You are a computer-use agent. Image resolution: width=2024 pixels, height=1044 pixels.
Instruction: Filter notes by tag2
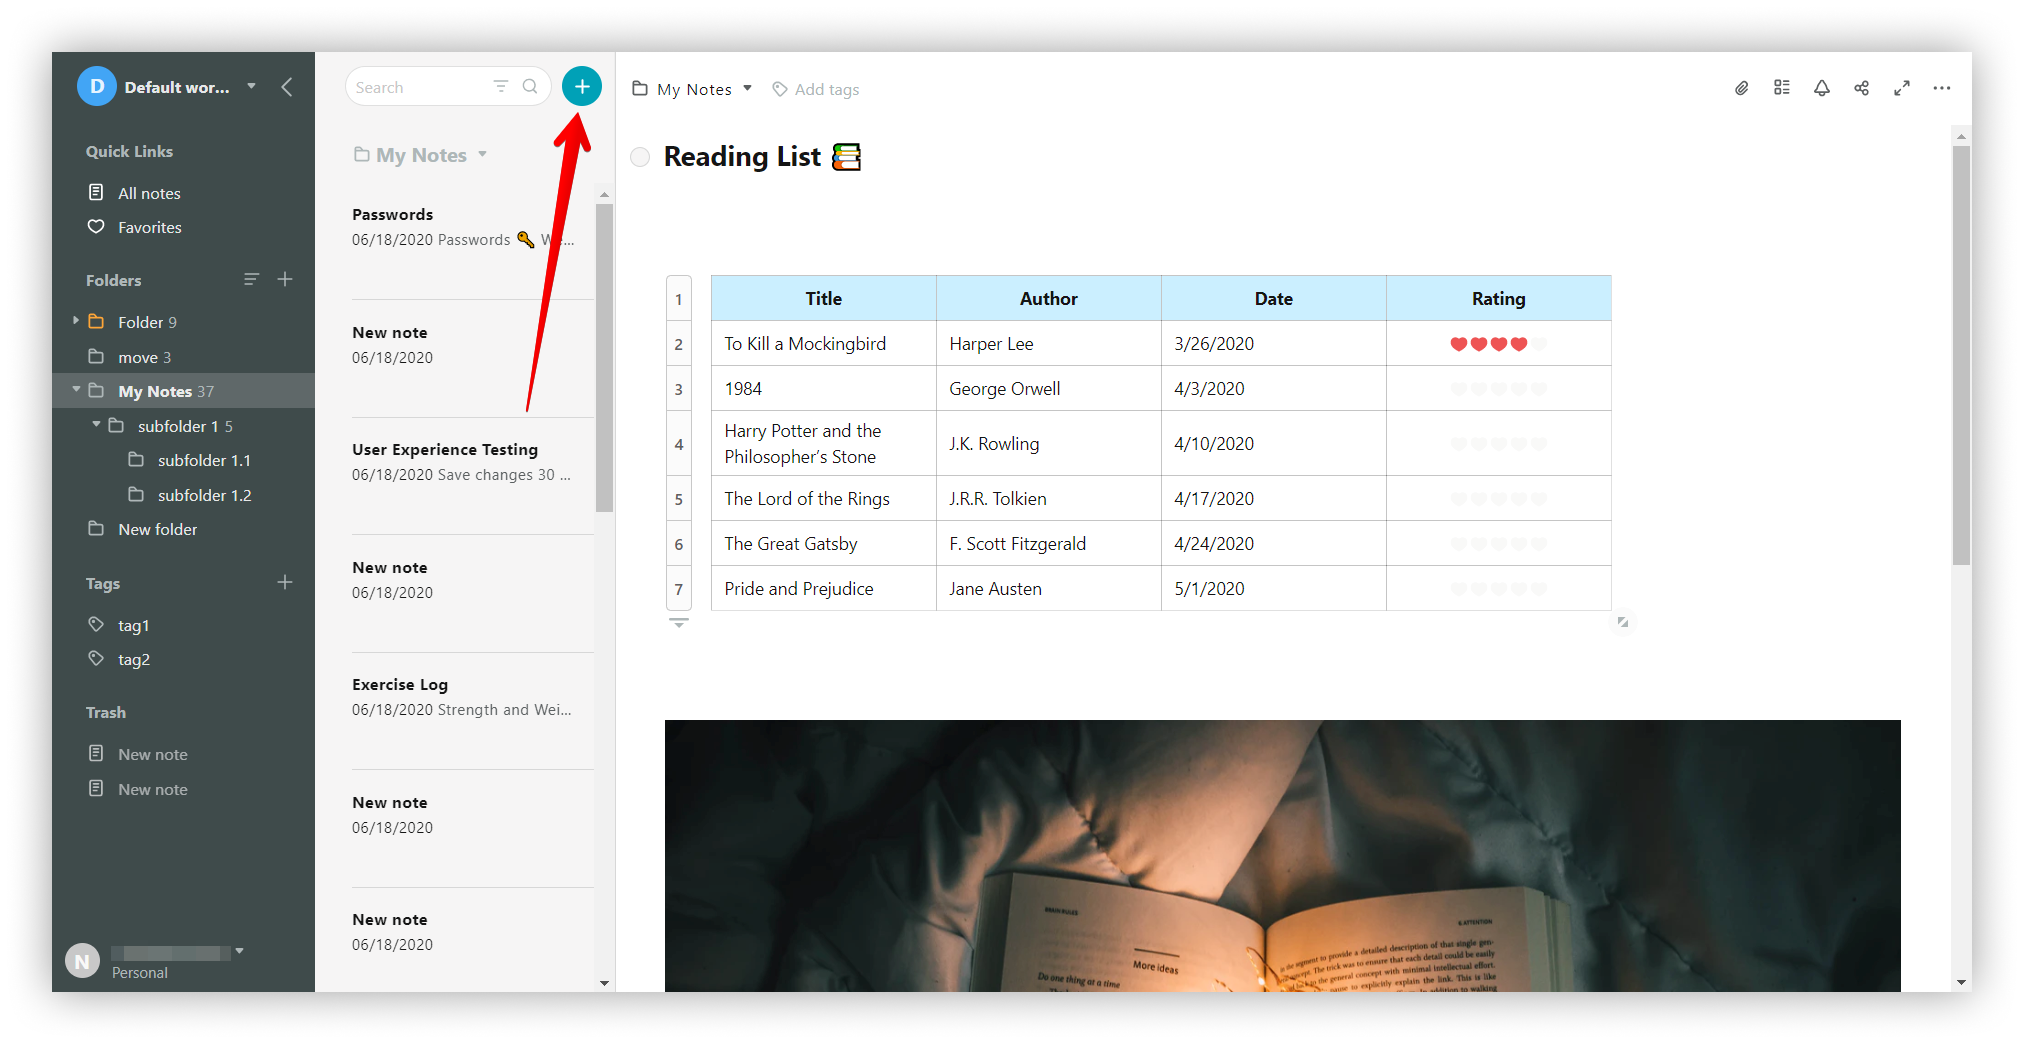click(x=133, y=659)
